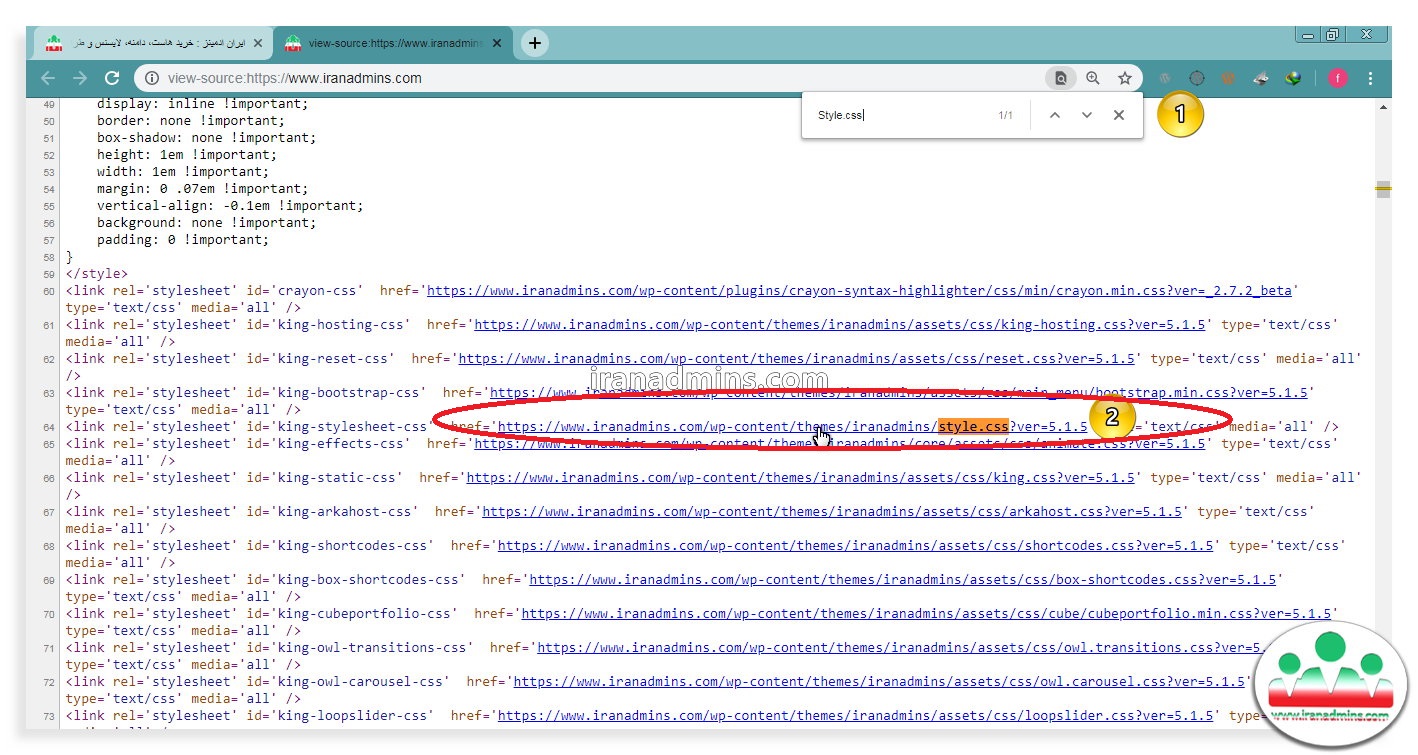Open the loopslider.css link
The height and width of the screenshot is (755, 1418).
click(x=856, y=716)
